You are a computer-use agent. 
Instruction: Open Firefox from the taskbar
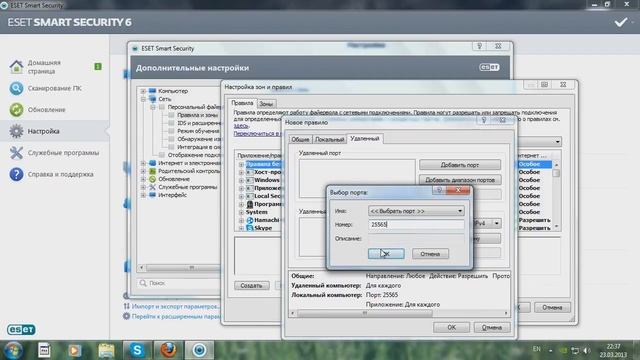pyautogui.click(x=168, y=350)
